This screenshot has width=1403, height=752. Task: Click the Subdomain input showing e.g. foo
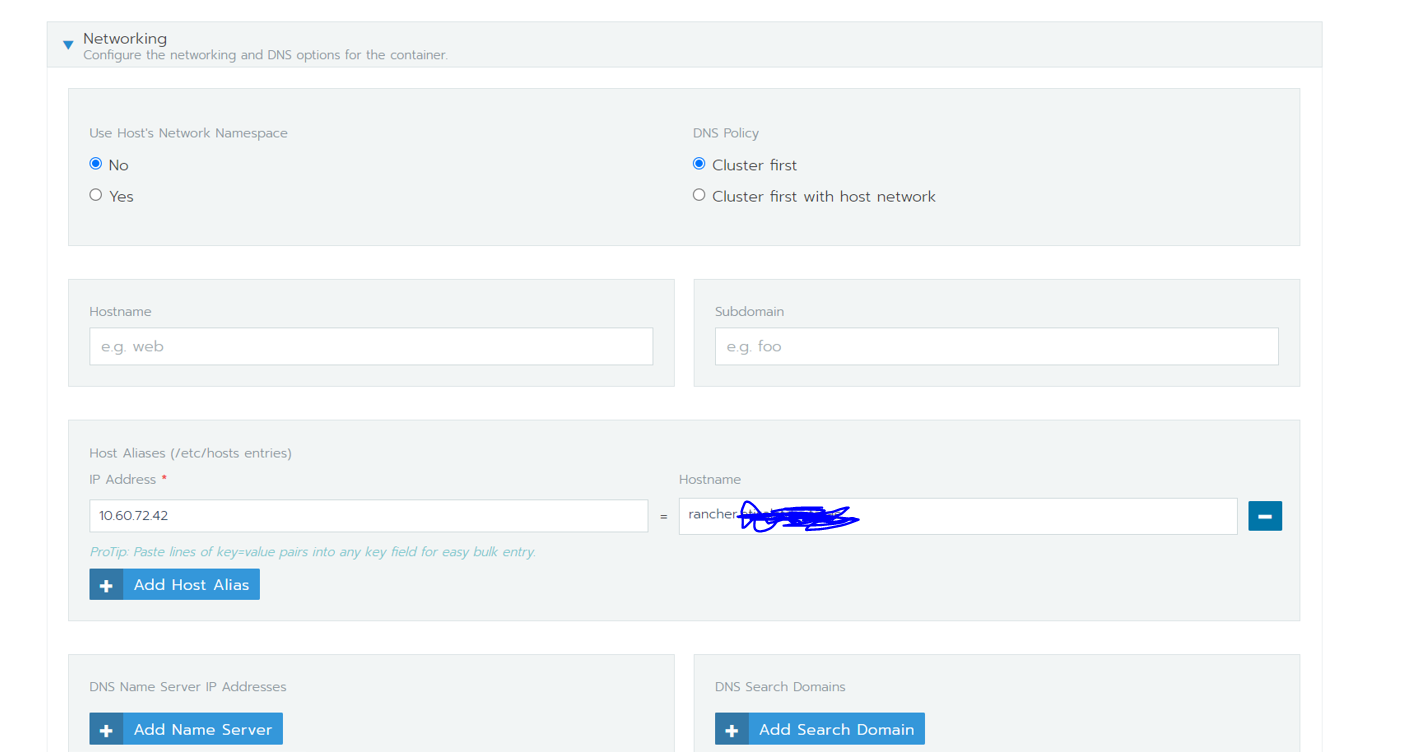995,345
